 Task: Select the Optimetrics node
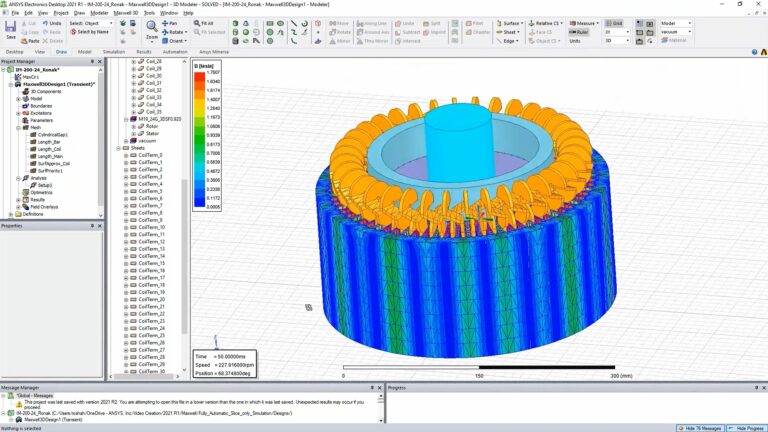41,192
